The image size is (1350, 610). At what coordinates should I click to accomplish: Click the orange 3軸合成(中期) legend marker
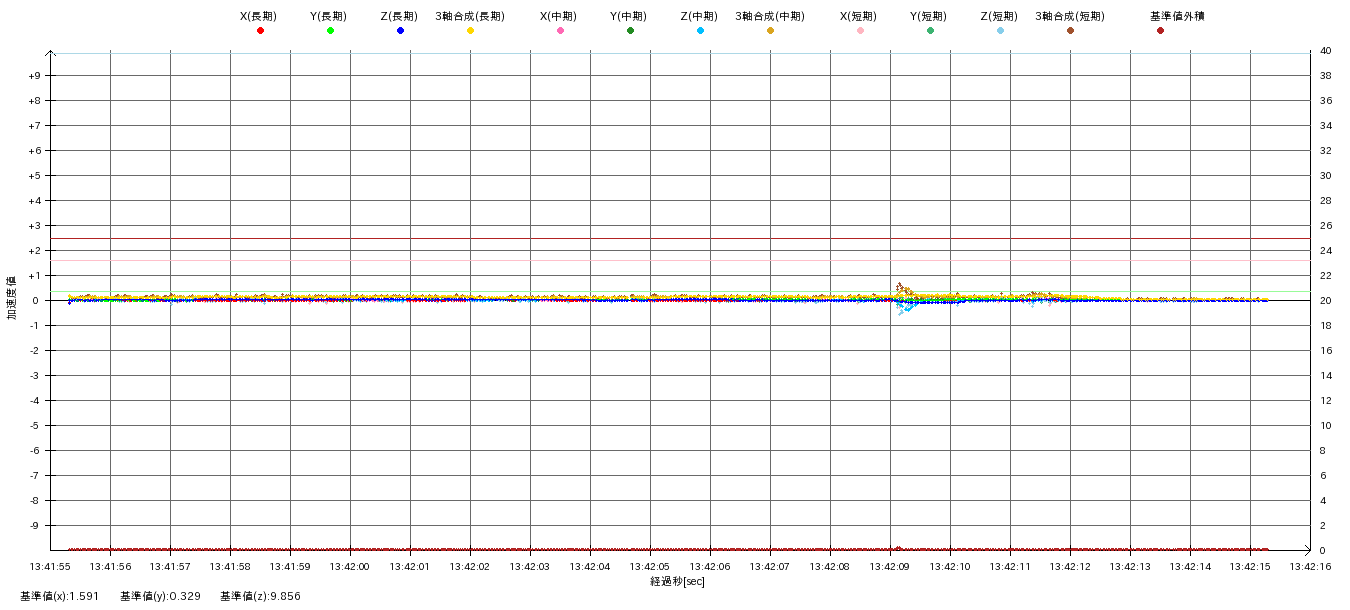click(x=770, y=31)
